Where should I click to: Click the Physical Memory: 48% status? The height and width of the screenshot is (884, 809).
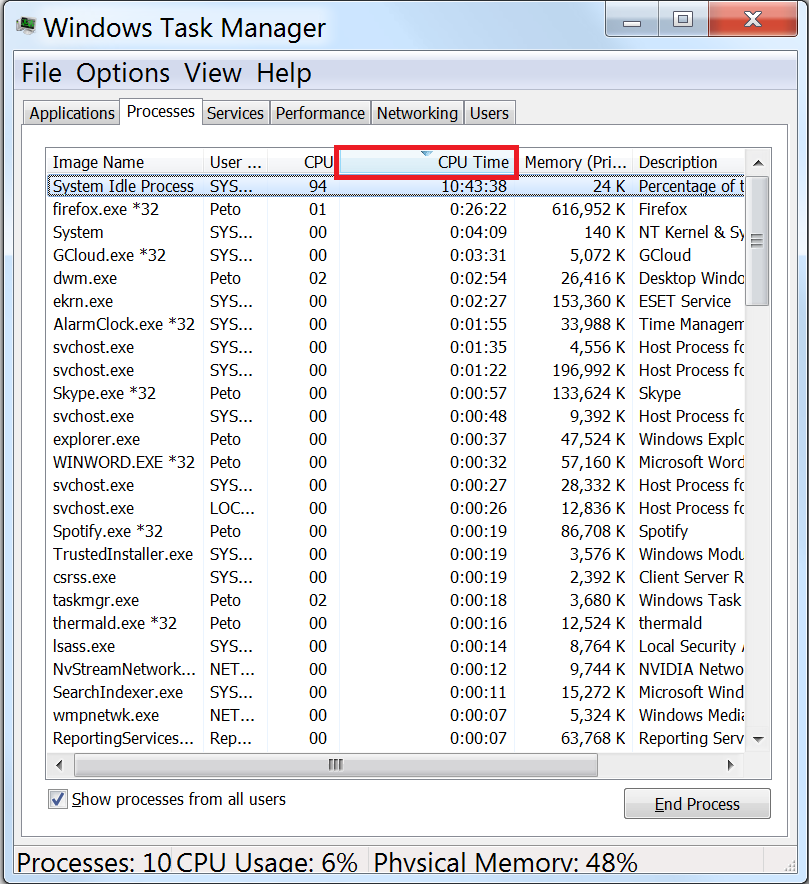tap(505, 863)
